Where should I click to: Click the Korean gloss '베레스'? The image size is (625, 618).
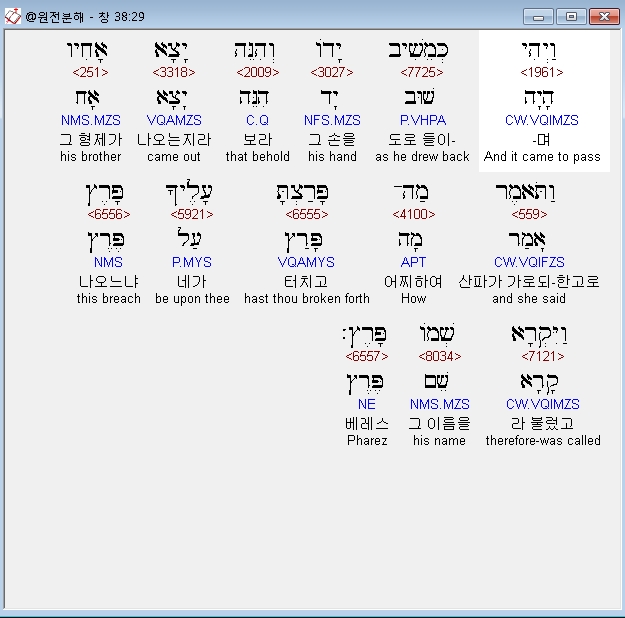[x=367, y=423]
